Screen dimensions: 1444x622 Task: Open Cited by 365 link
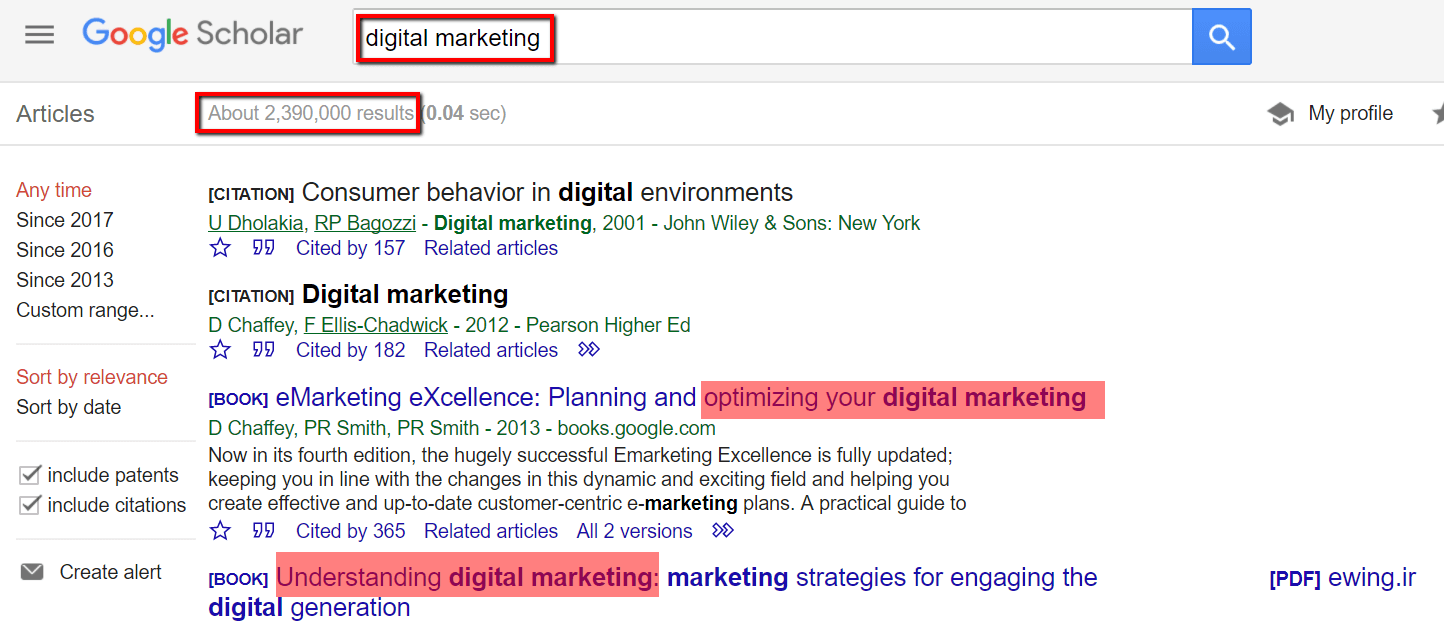click(x=351, y=531)
